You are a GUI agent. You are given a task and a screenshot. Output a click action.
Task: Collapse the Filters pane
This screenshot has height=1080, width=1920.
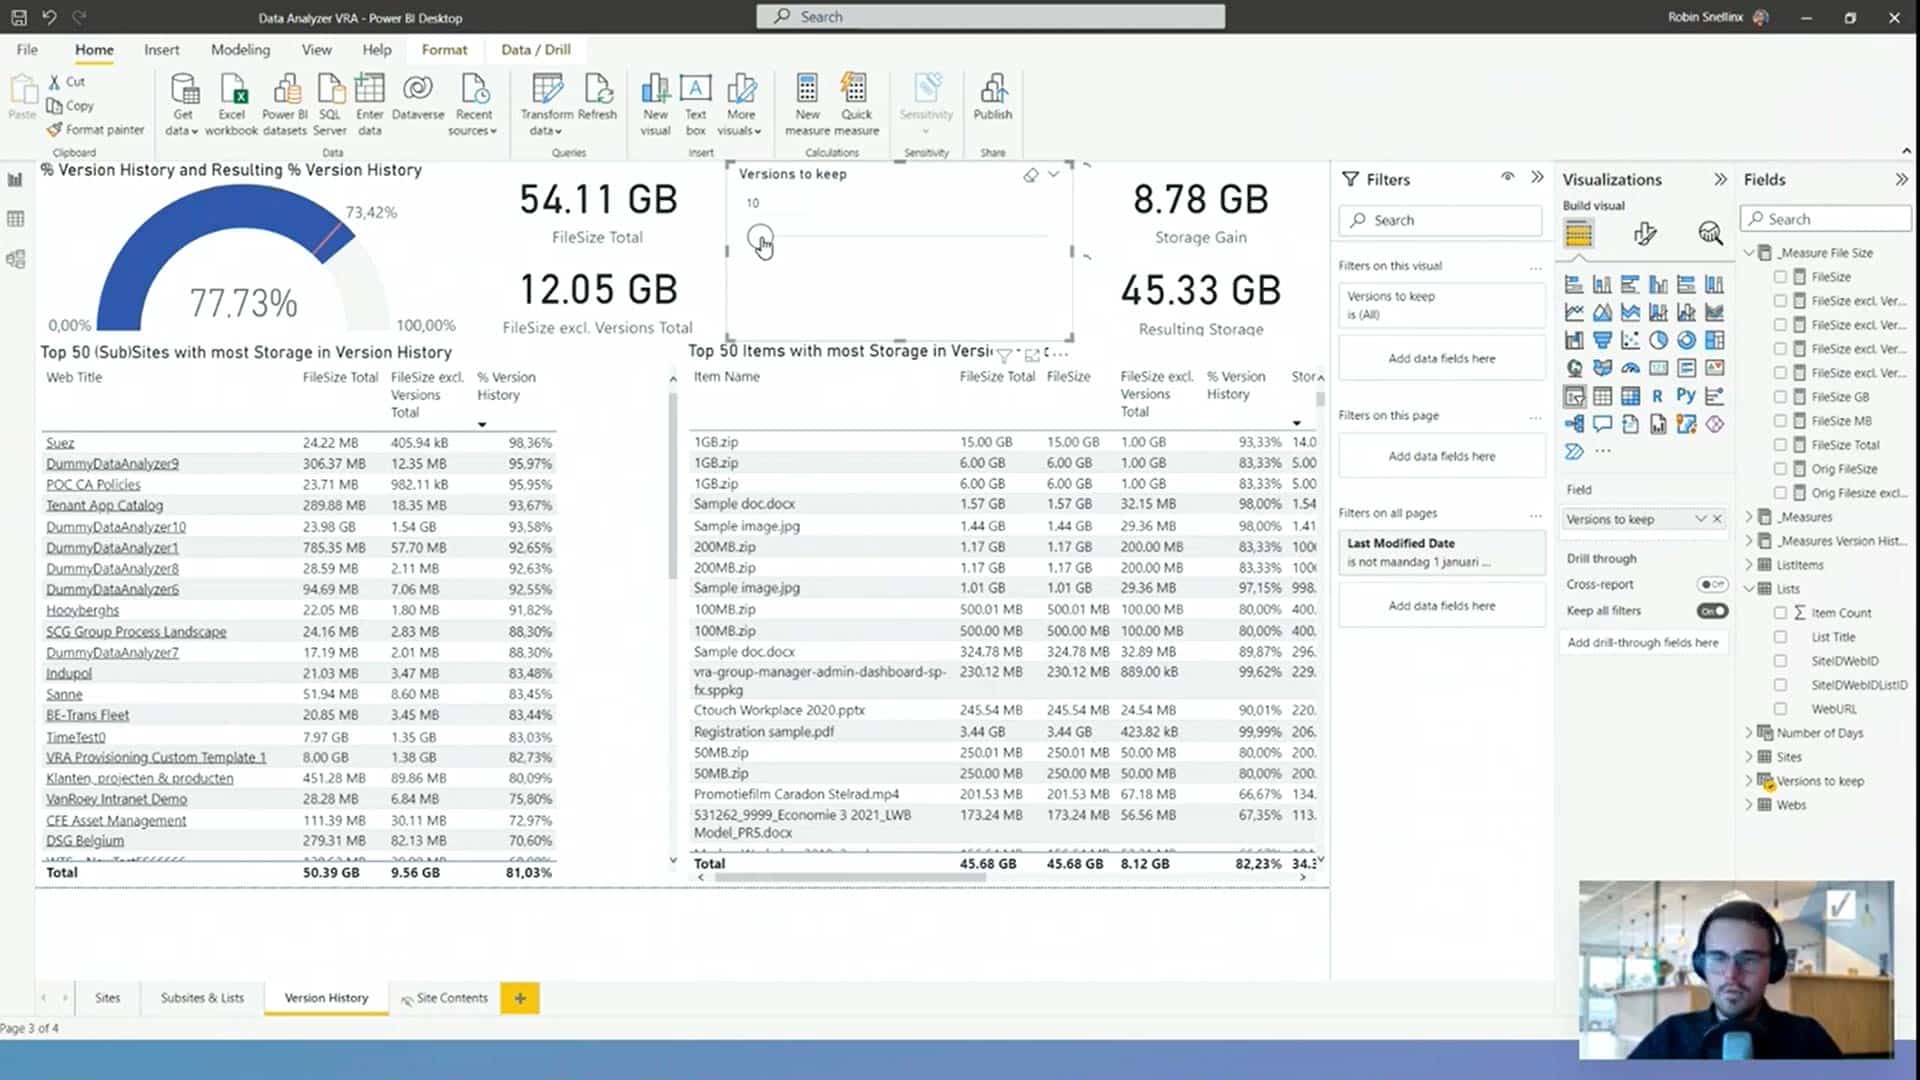(1537, 178)
